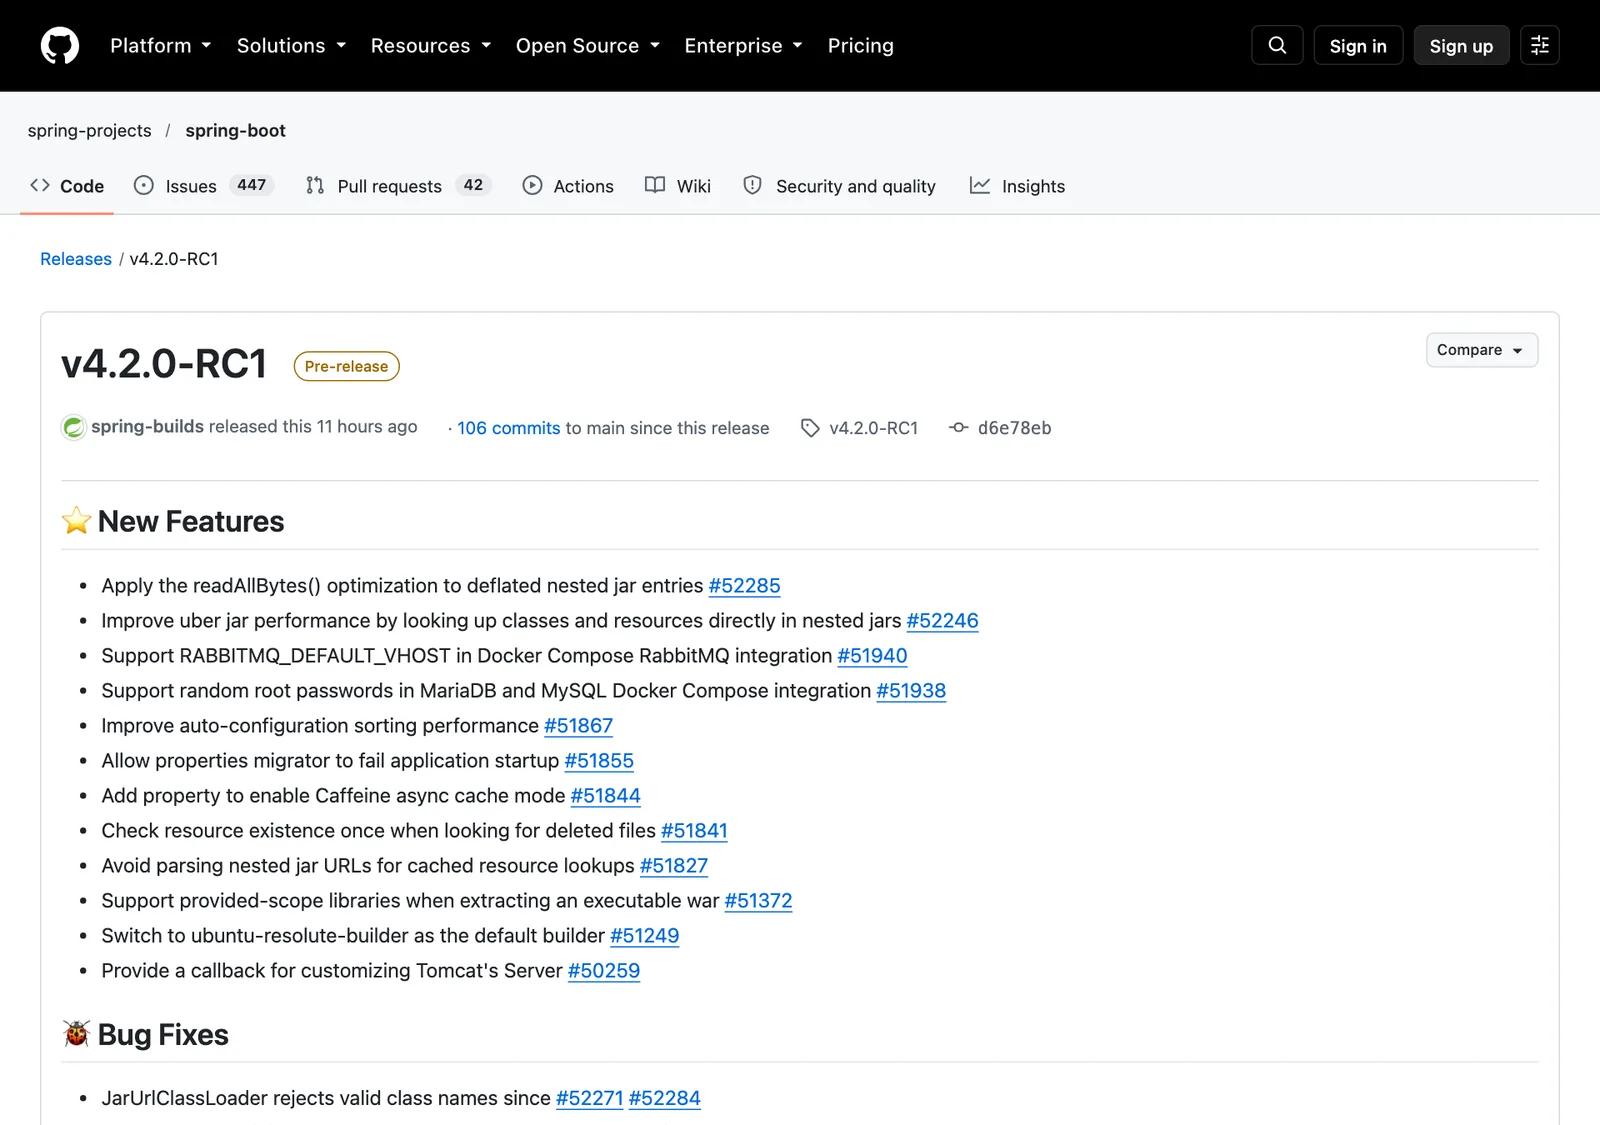Screen dimensions: 1600x1125
Task: Open issue #51867
Action: point(578,726)
